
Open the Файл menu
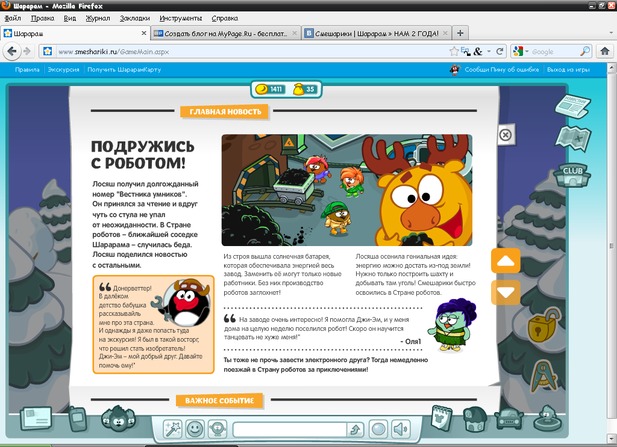click(13, 18)
